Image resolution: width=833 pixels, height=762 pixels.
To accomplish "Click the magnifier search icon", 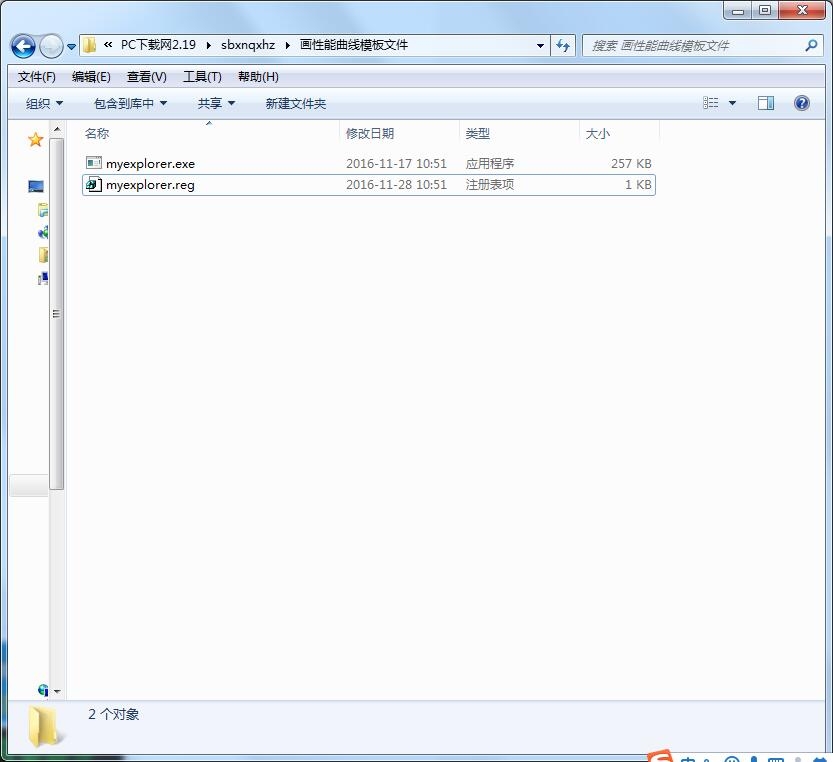I will point(811,46).
